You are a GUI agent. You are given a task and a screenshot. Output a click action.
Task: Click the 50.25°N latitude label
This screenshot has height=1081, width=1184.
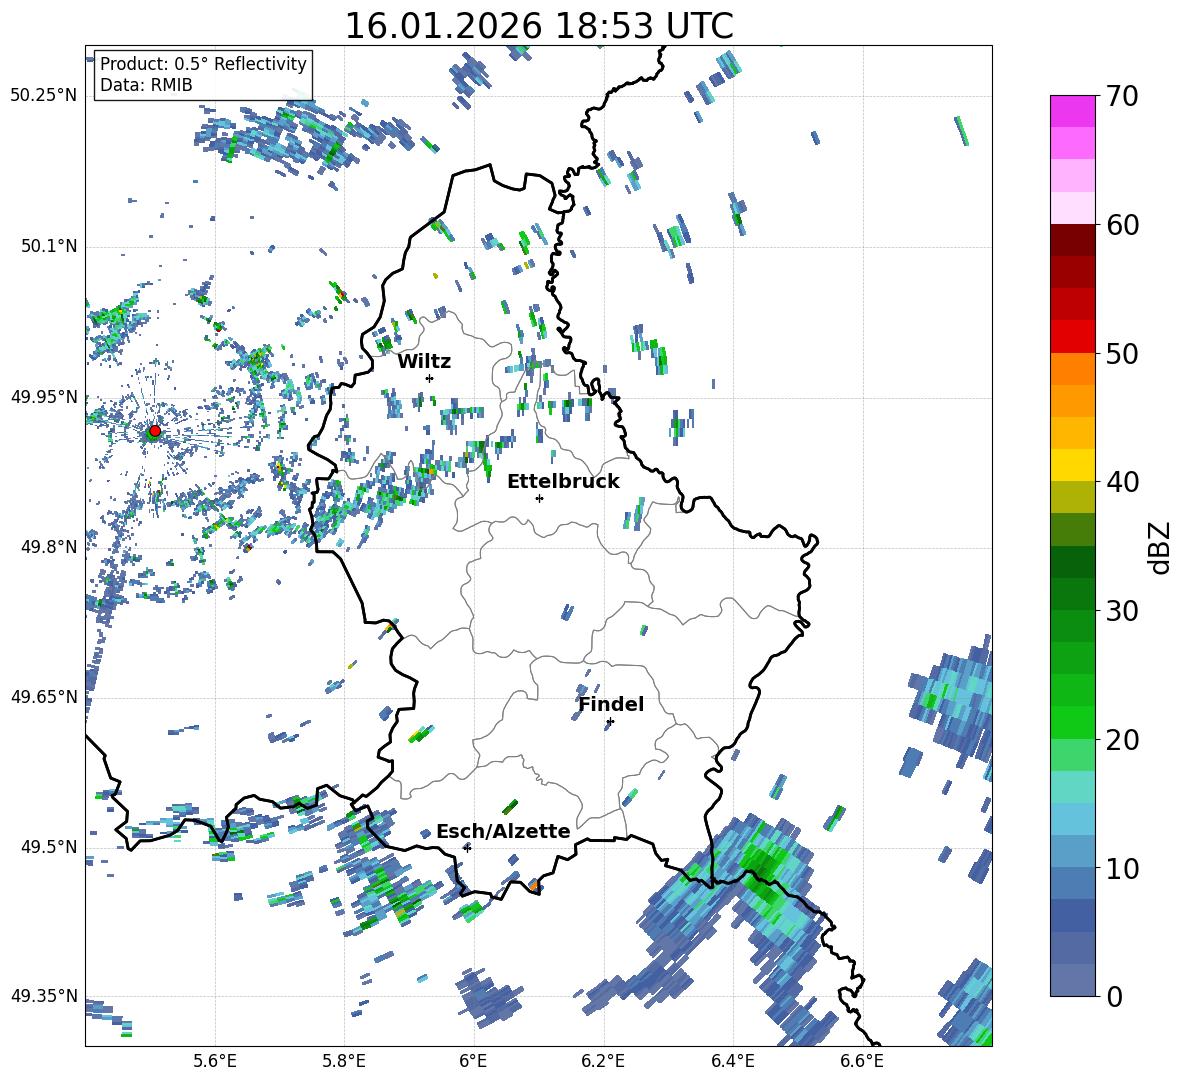(44, 96)
